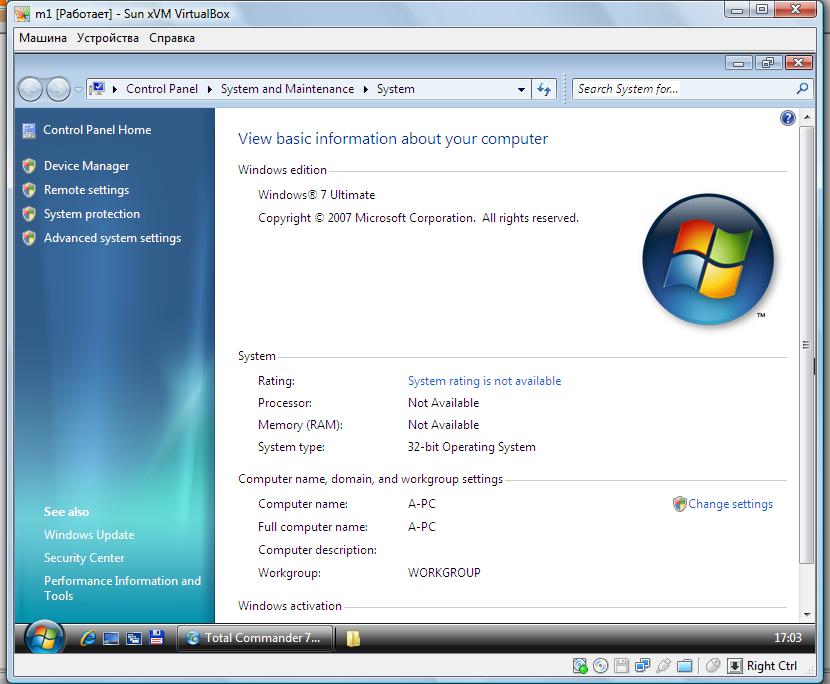The image size is (830, 684).
Task: Click the Change settings link
Action: 730,504
